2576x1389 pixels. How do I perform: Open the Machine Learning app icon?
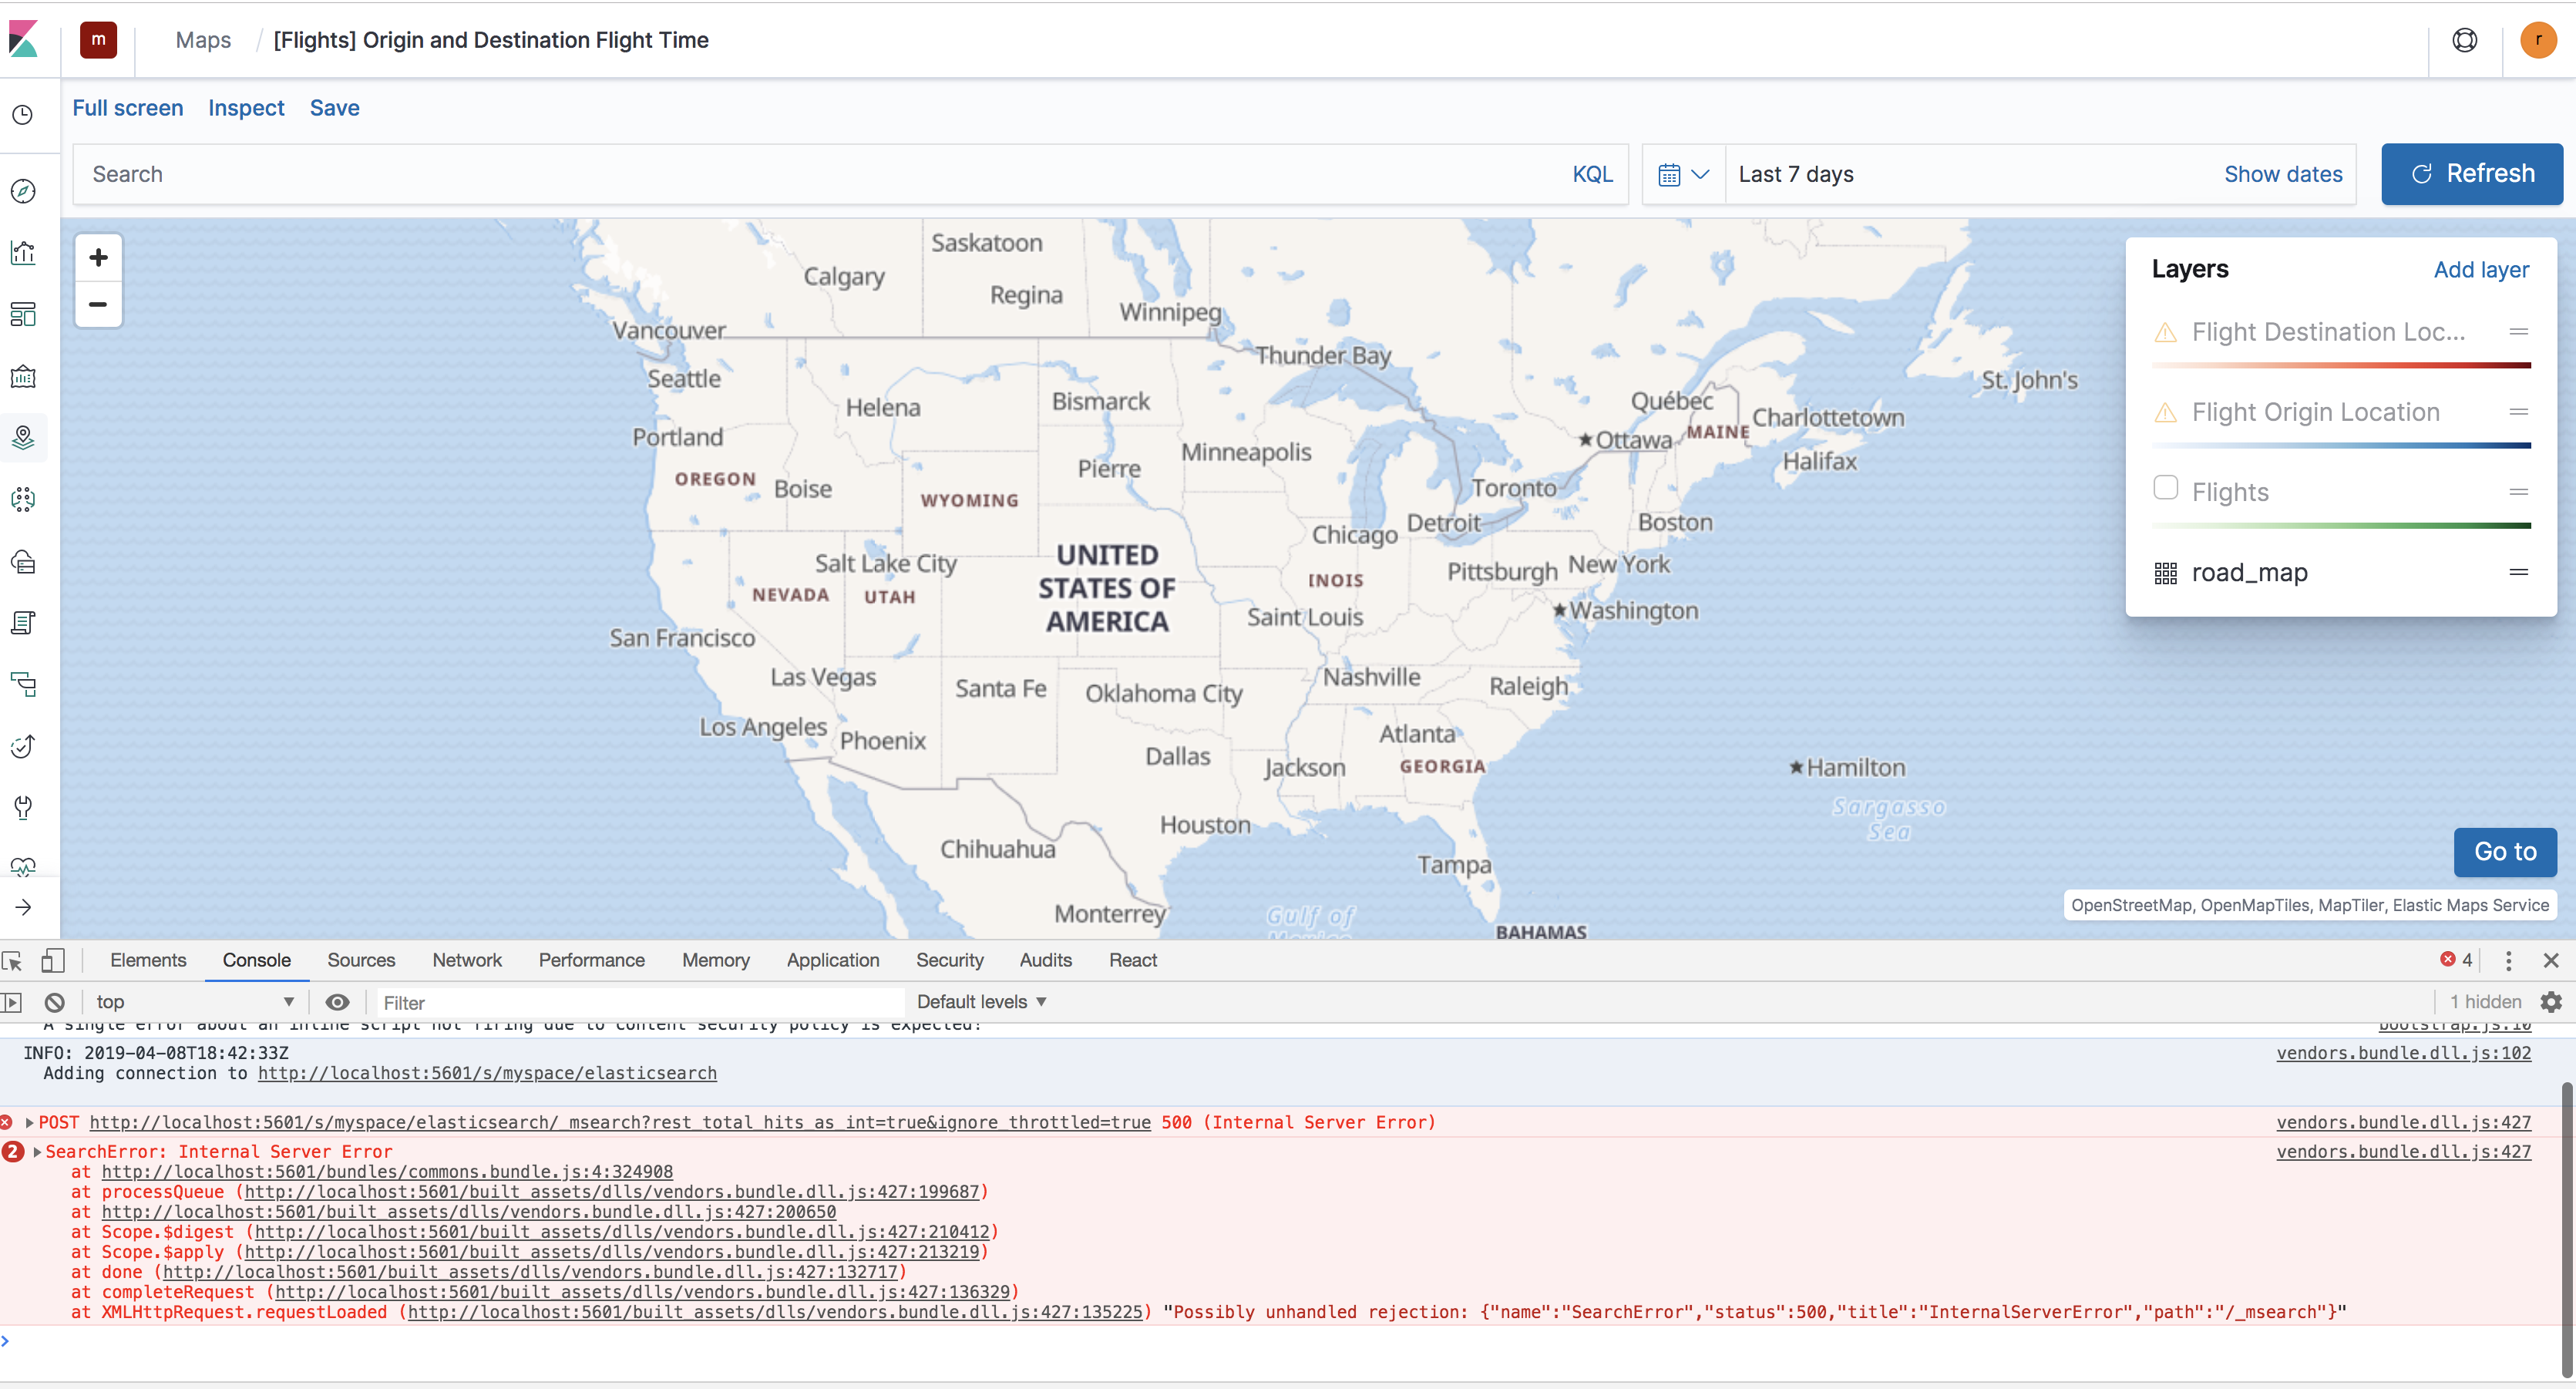23,499
